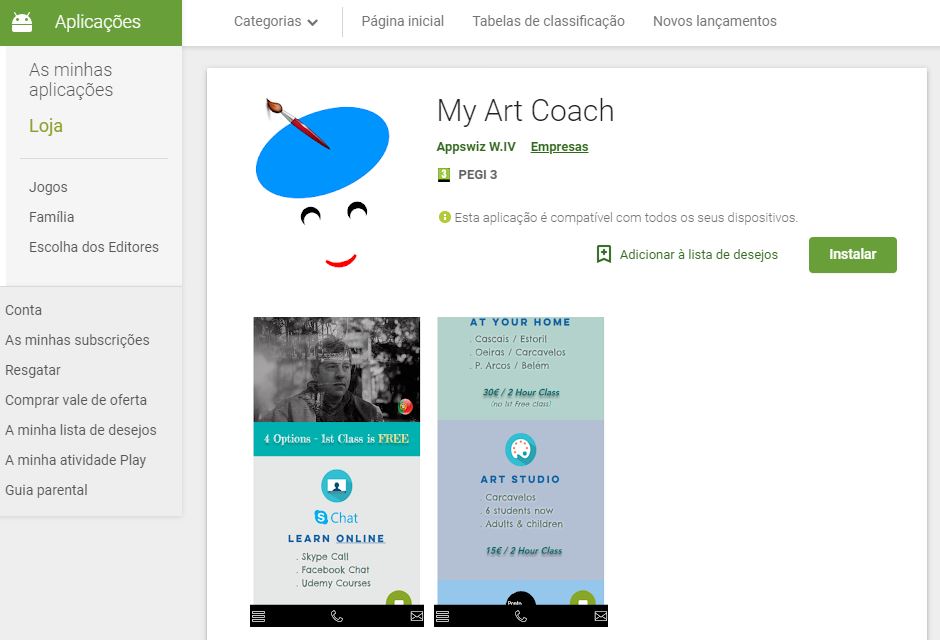Click the My Art Coach app icon

[323, 183]
